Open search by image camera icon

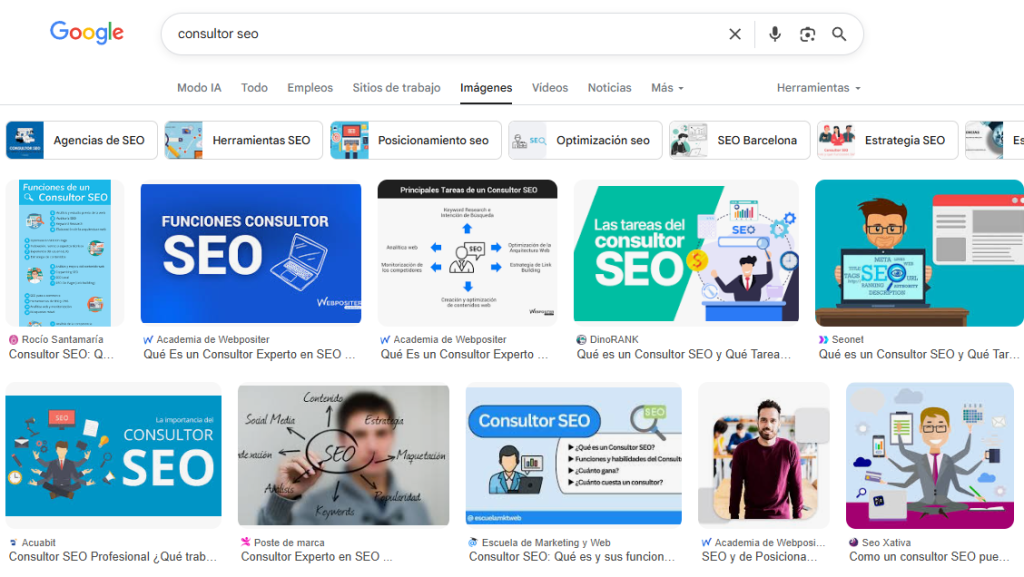(807, 34)
